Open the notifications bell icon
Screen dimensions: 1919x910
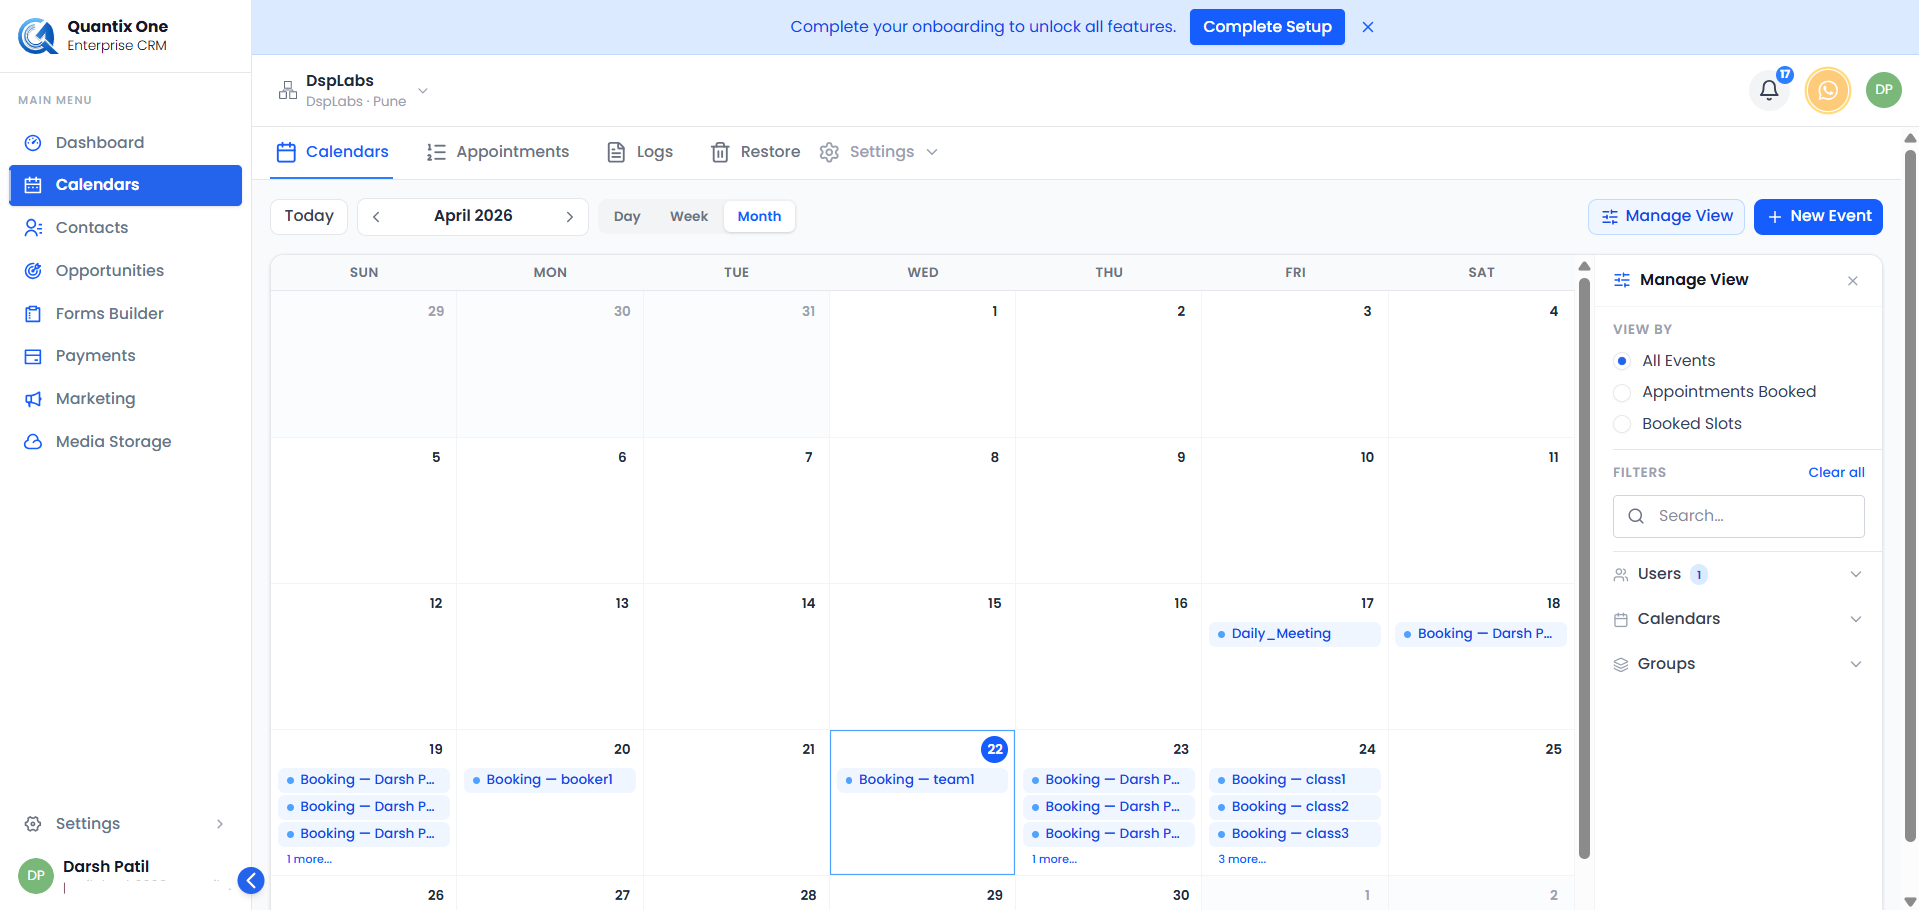(x=1769, y=90)
